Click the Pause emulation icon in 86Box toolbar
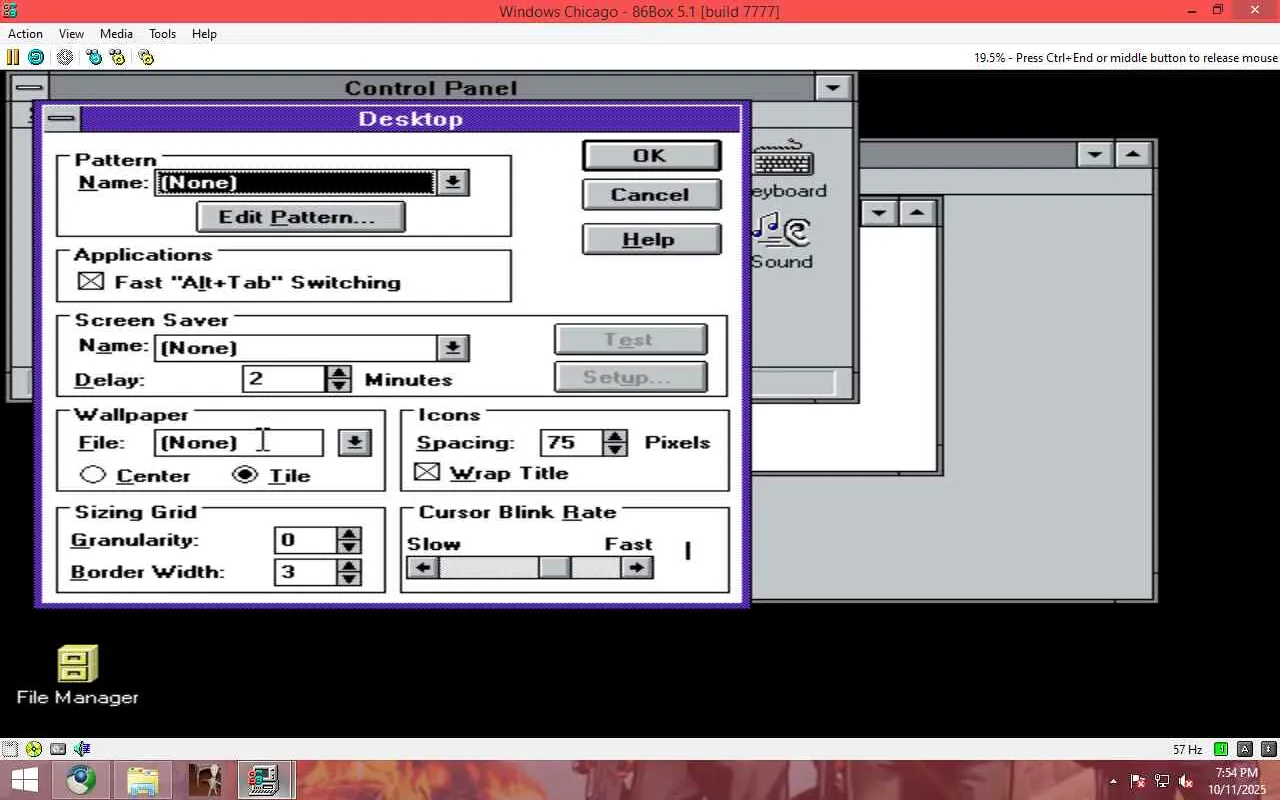The image size is (1280, 800). pos(14,57)
